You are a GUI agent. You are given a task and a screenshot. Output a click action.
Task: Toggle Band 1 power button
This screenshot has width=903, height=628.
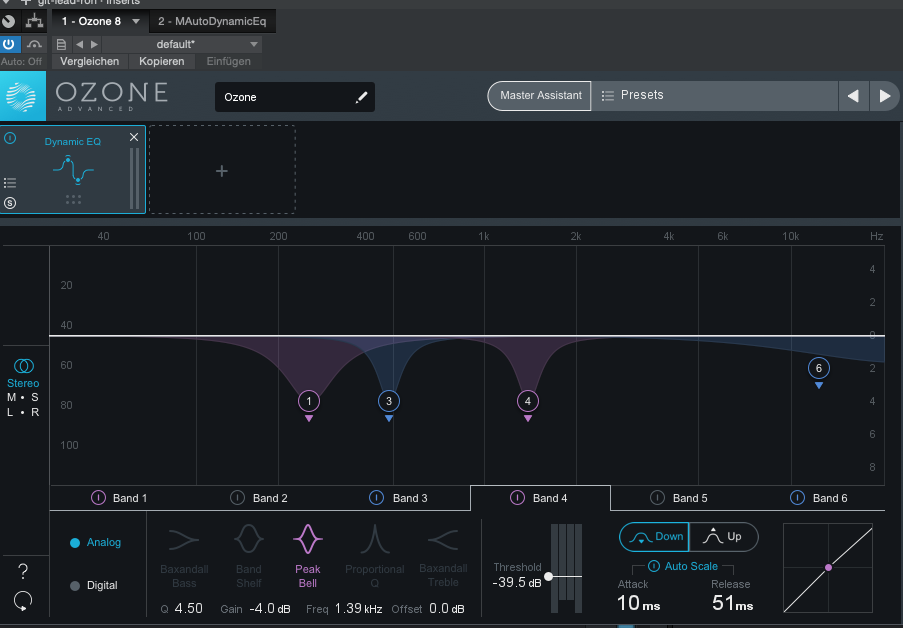(x=98, y=497)
